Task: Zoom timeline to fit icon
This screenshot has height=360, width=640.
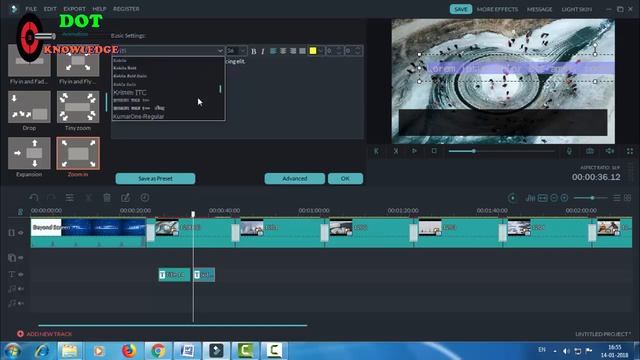Action: click(542, 198)
